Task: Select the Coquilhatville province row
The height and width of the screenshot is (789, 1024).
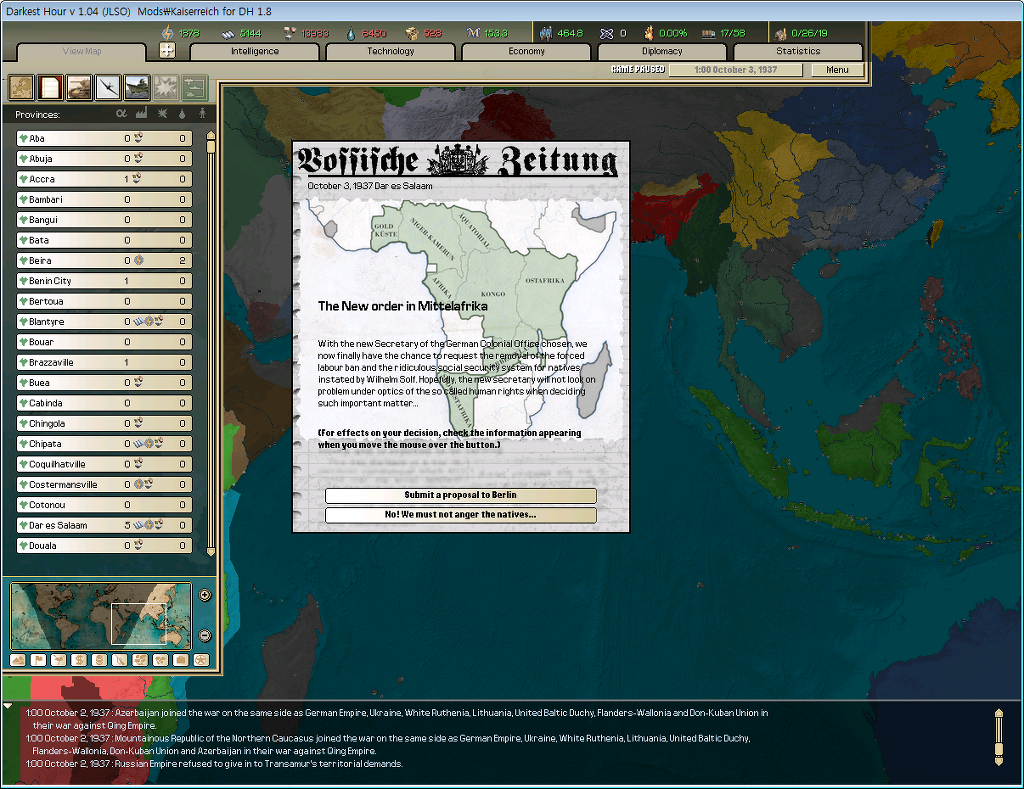Action: click(104, 464)
